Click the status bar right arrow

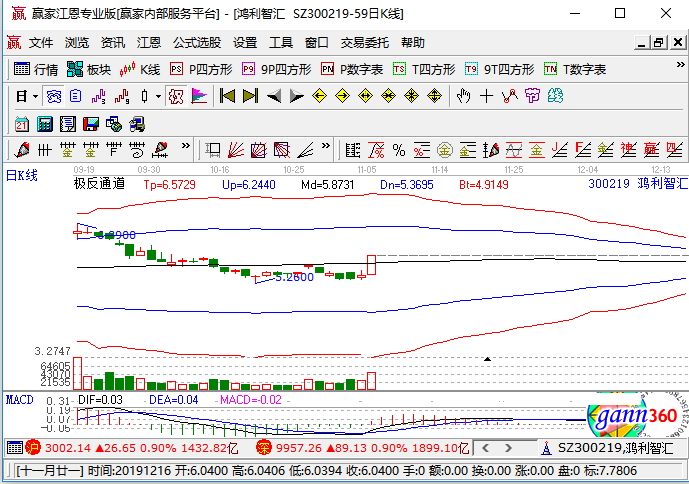(508, 448)
